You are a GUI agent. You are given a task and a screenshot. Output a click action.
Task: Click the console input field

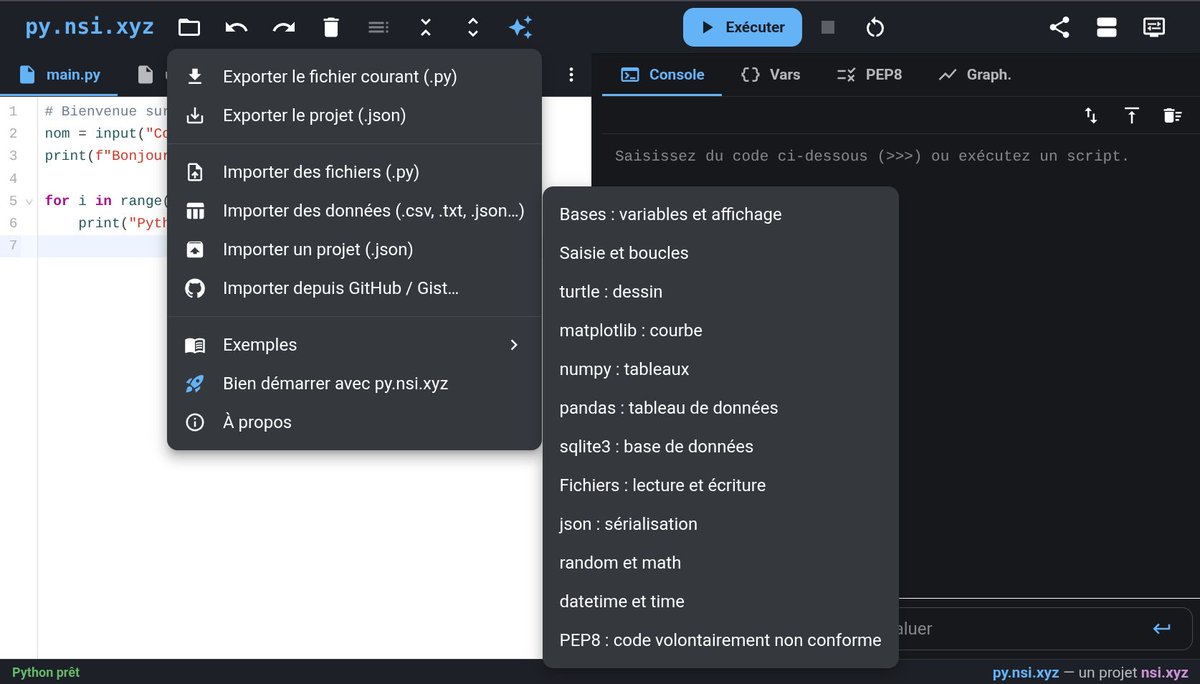[x=1020, y=628]
